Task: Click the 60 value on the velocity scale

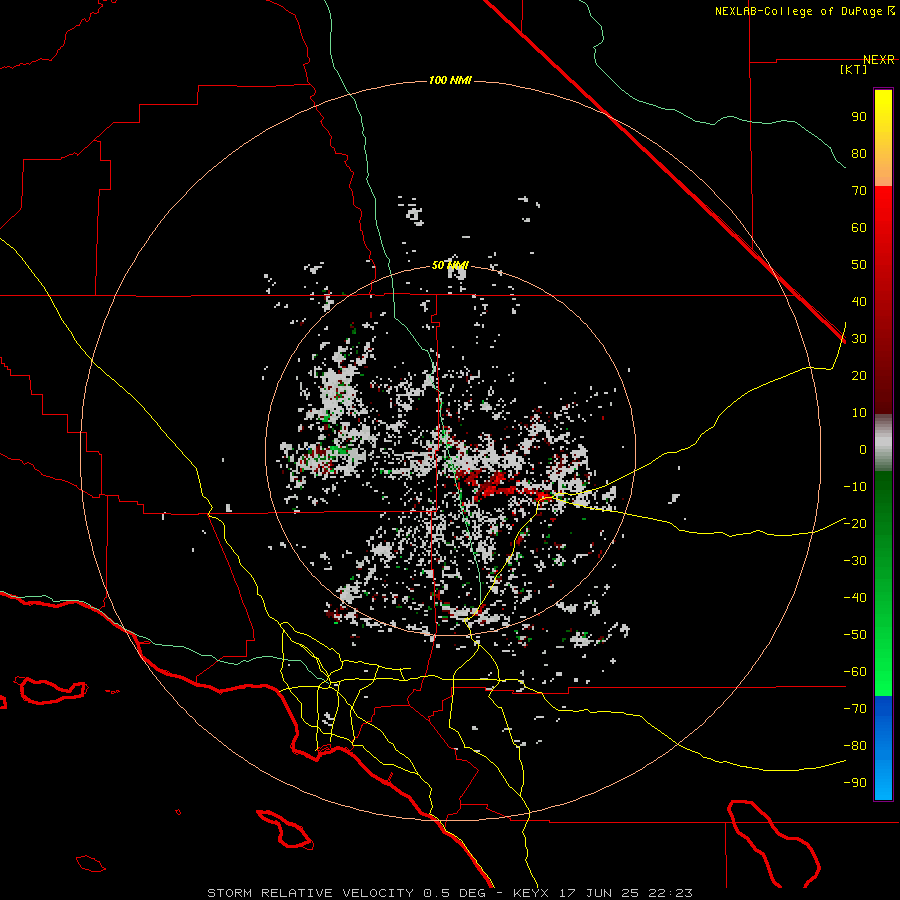Action: click(859, 228)
